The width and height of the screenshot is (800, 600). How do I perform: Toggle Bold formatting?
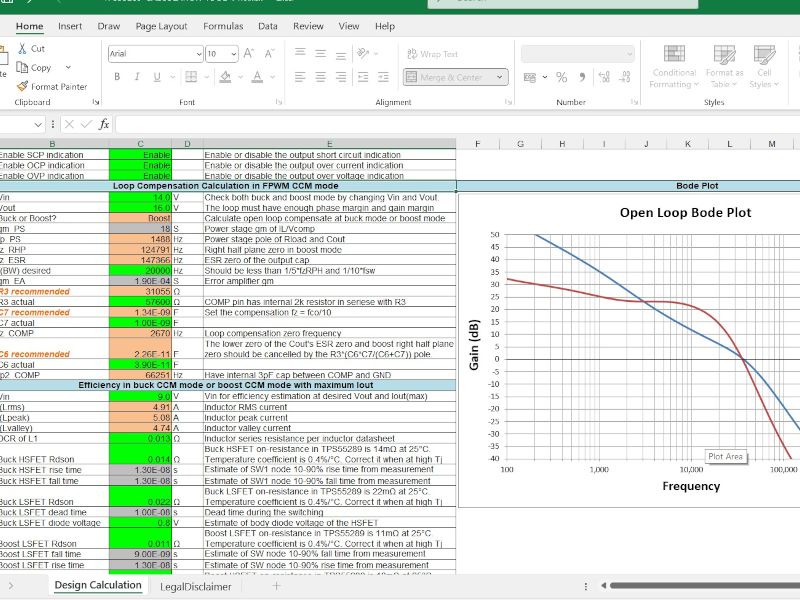pyautogui.click(x=117, y=77)
